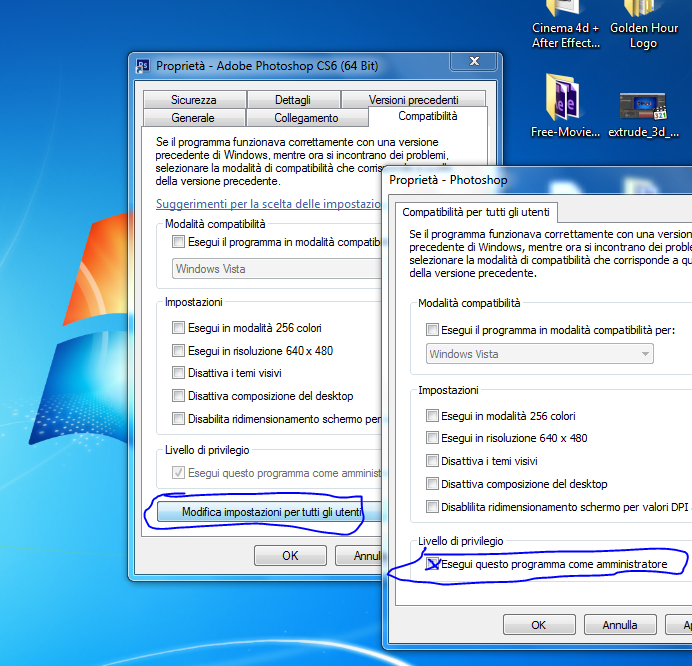
Task: Toggle Disattiva composizione del desktop in CS6 window
Action: 178,395
